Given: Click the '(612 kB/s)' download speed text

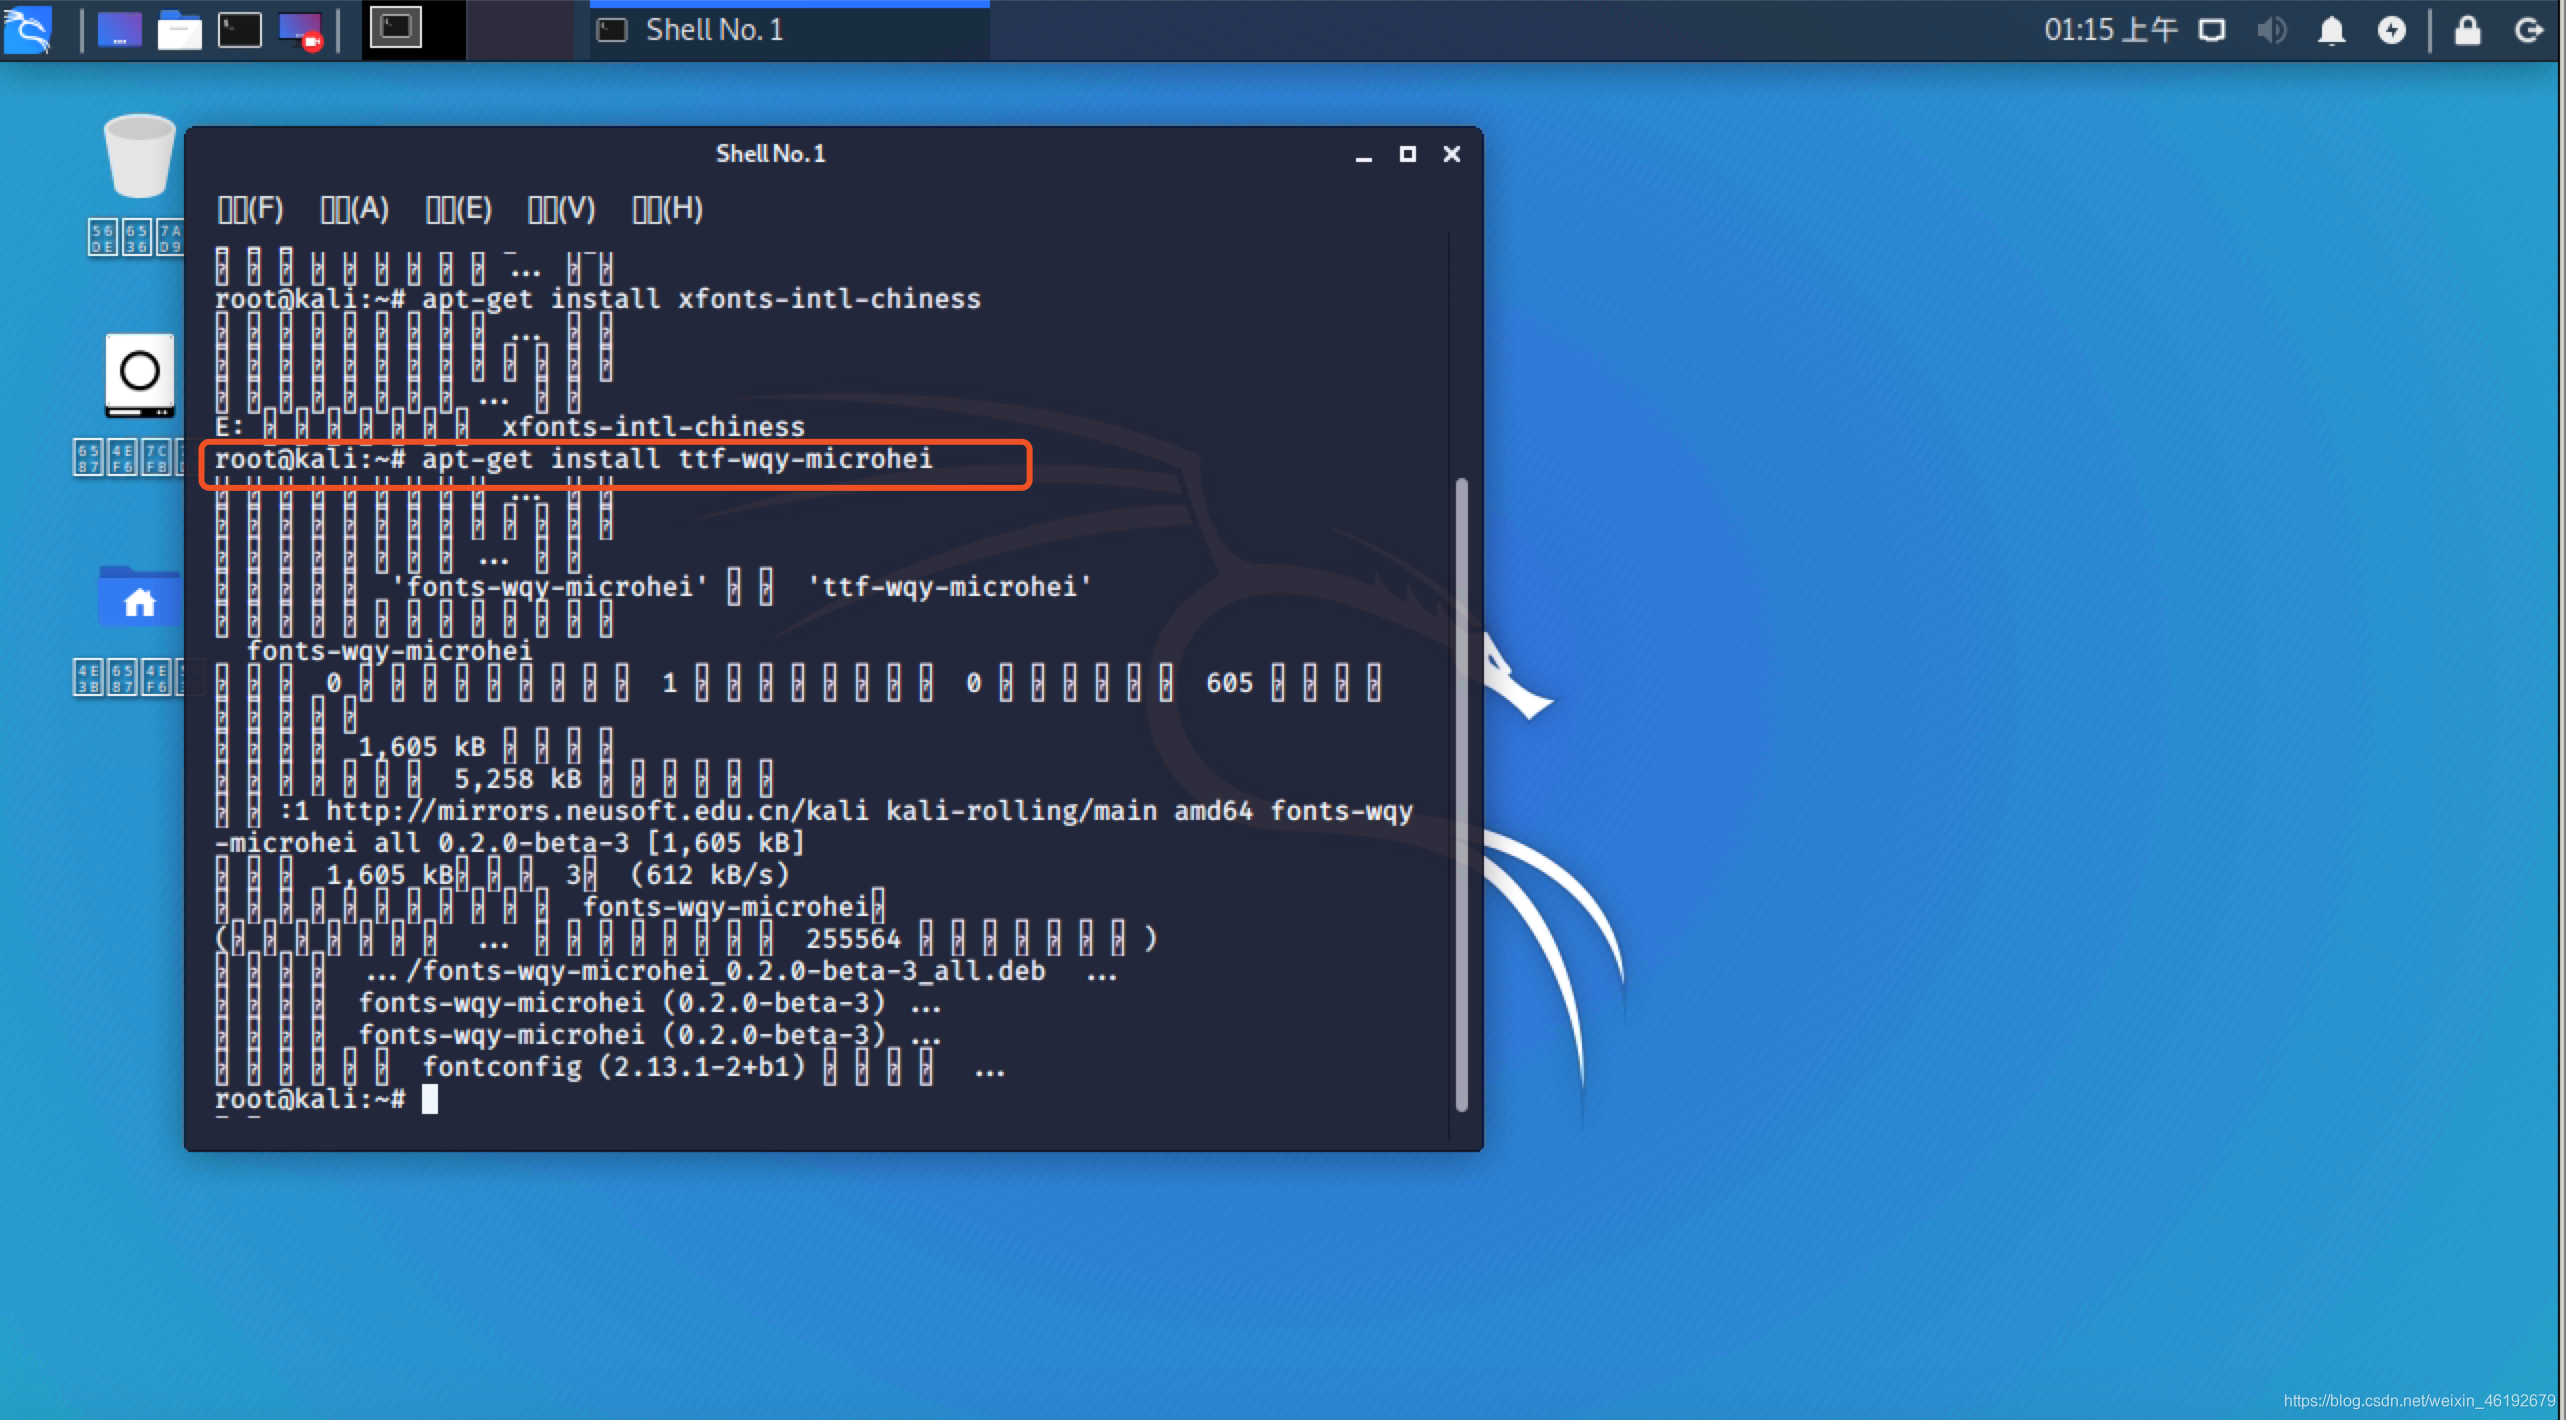Looking at the screenshot, I should 710,875.
